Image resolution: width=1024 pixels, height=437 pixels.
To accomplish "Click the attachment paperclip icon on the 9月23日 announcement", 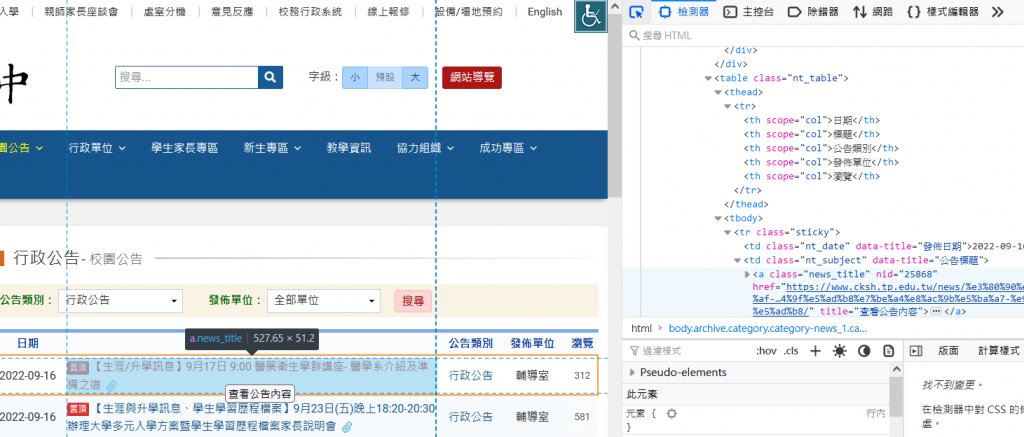I will tap(347, 427).
